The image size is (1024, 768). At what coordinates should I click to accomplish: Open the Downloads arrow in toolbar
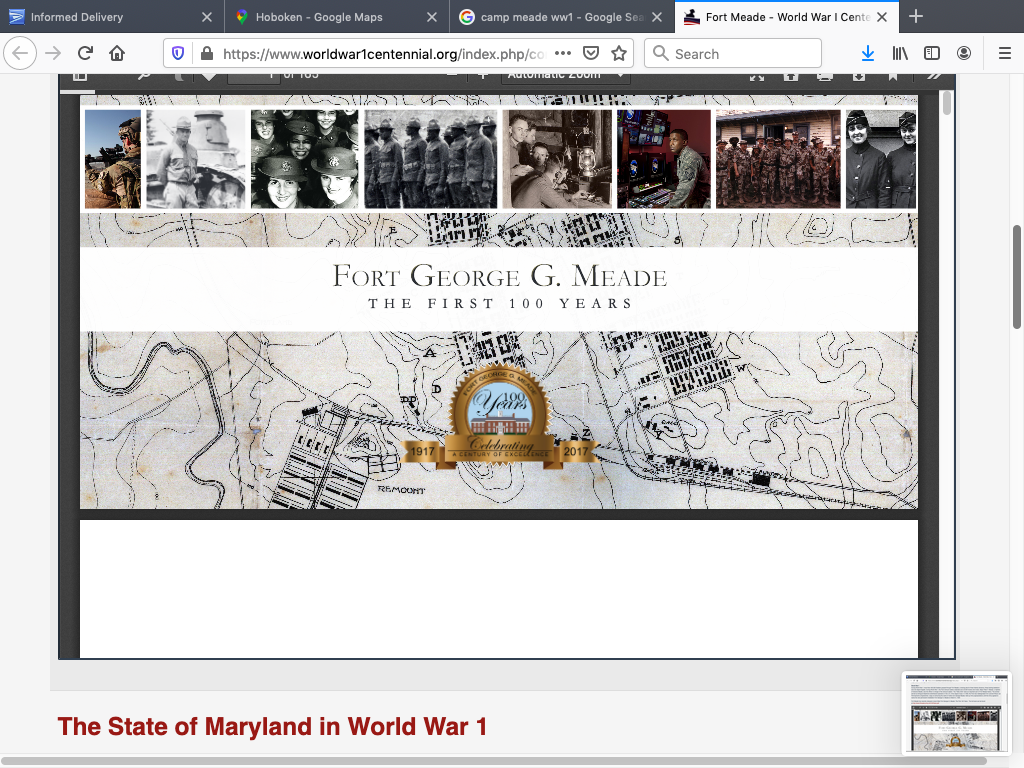(867, 53)
